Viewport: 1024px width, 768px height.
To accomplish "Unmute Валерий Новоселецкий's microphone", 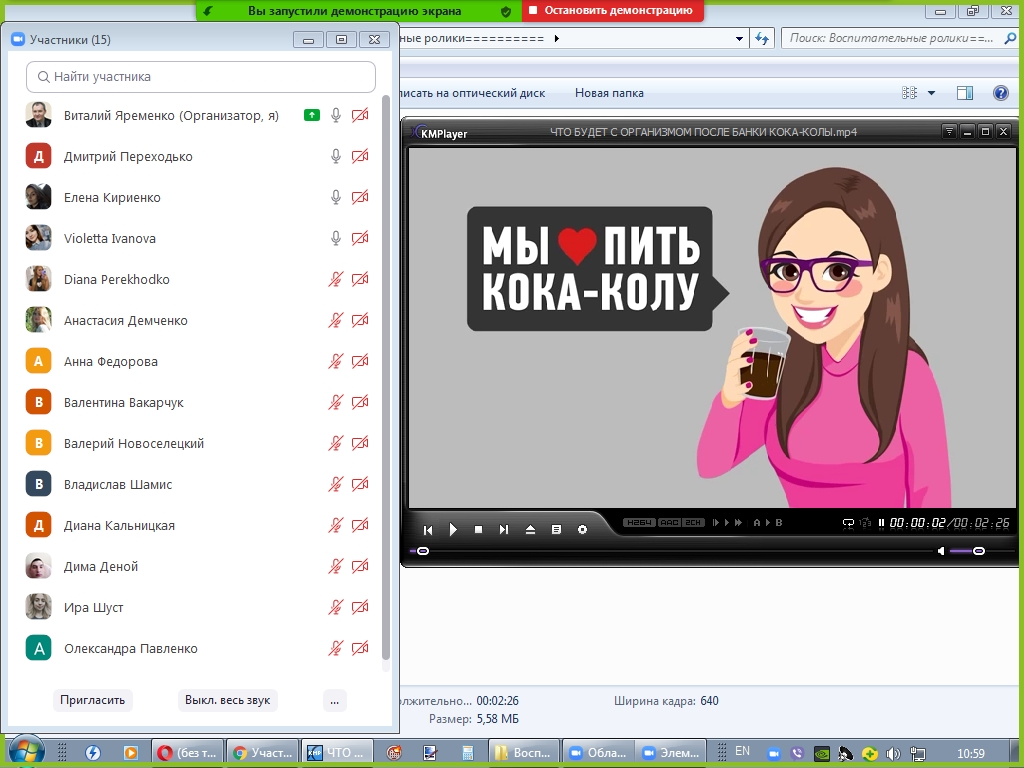I will 336,443.
